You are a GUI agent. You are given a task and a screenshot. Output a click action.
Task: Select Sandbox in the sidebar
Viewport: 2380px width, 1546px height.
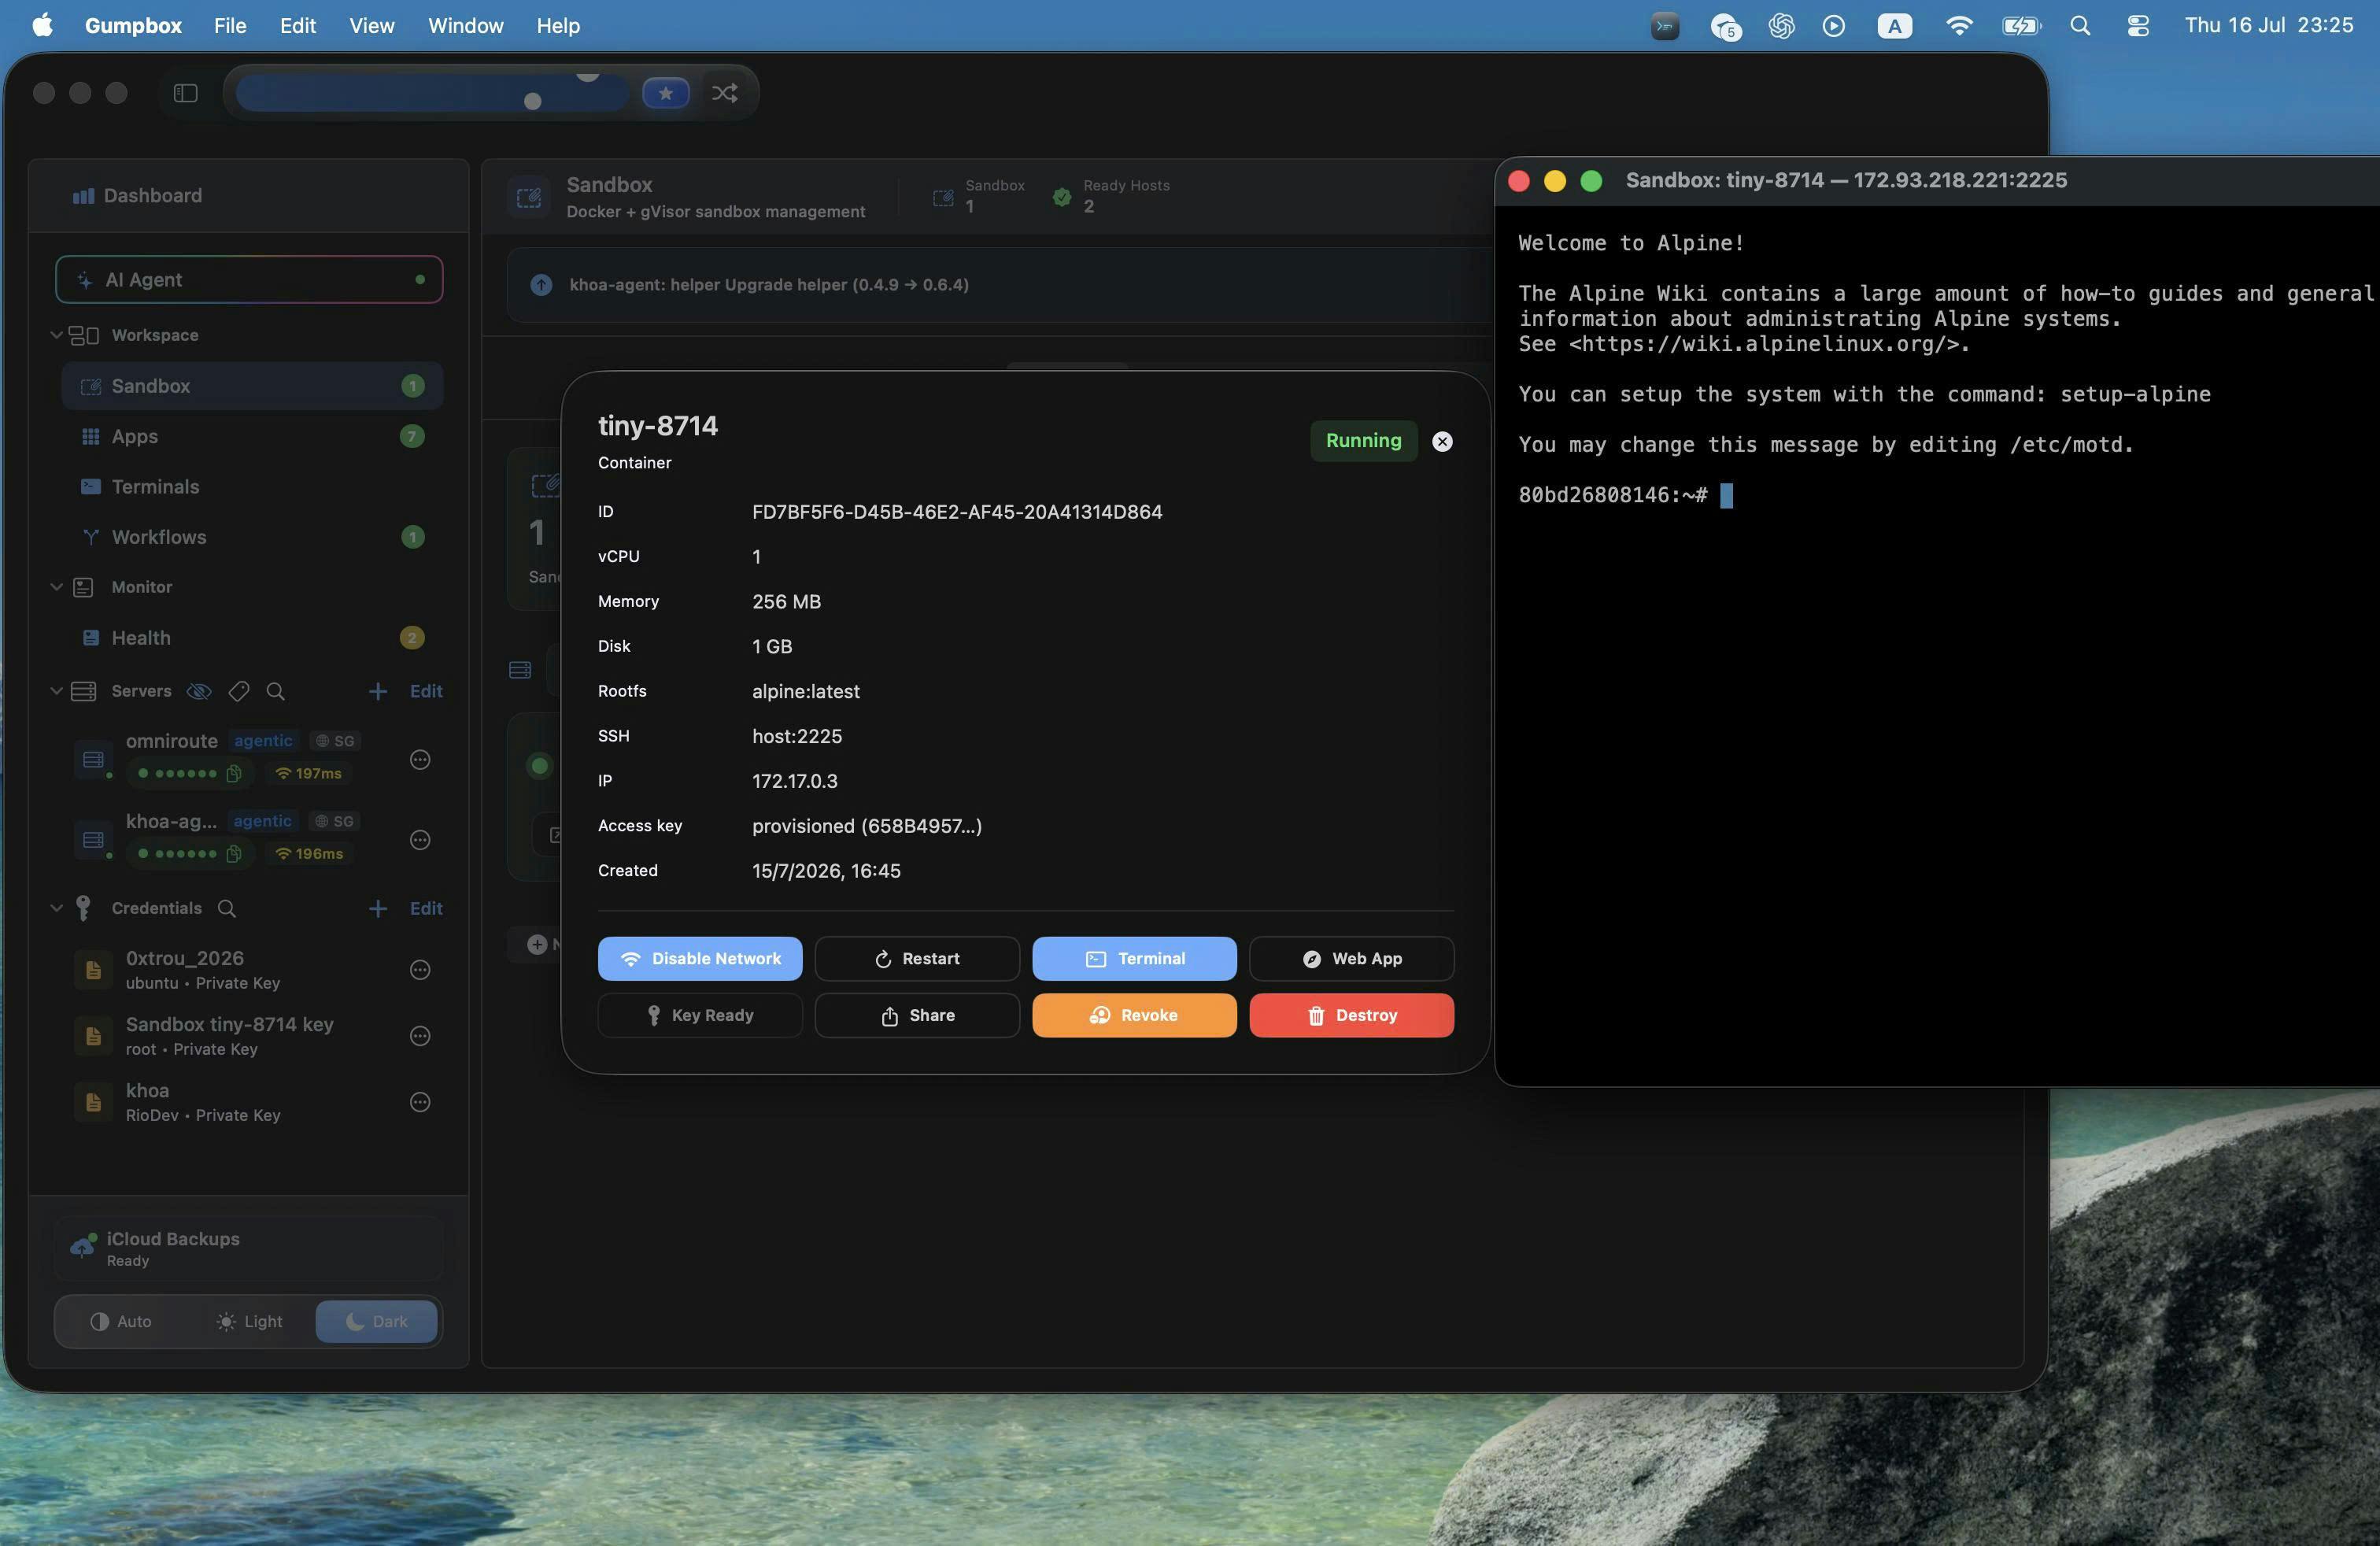pos(252,386)
